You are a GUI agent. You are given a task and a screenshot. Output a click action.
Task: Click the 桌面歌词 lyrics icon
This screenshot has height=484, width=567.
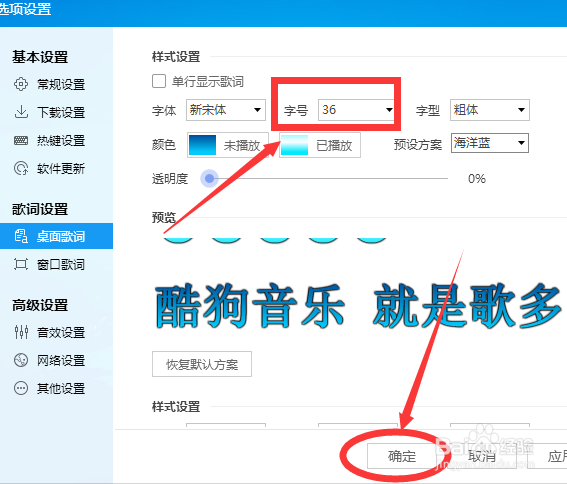pos(21,236)
